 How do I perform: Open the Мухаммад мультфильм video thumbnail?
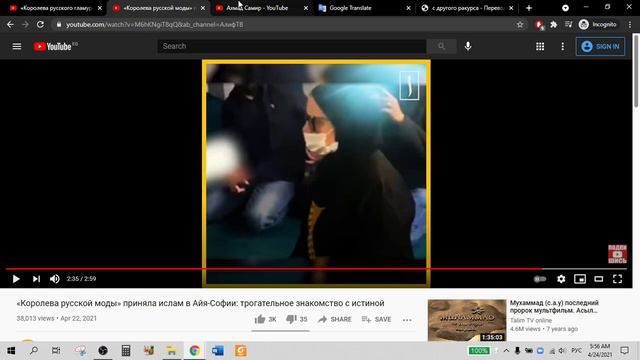[467, 320]
